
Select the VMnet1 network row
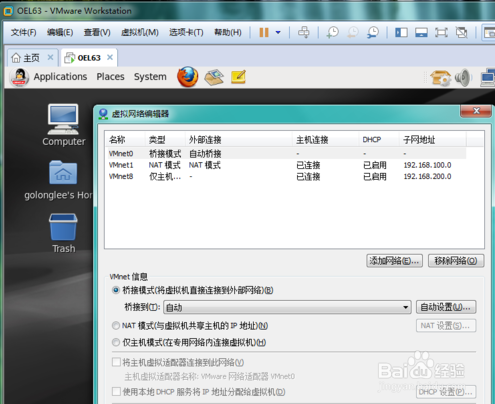pyautogui.click(x=285, y=165)
